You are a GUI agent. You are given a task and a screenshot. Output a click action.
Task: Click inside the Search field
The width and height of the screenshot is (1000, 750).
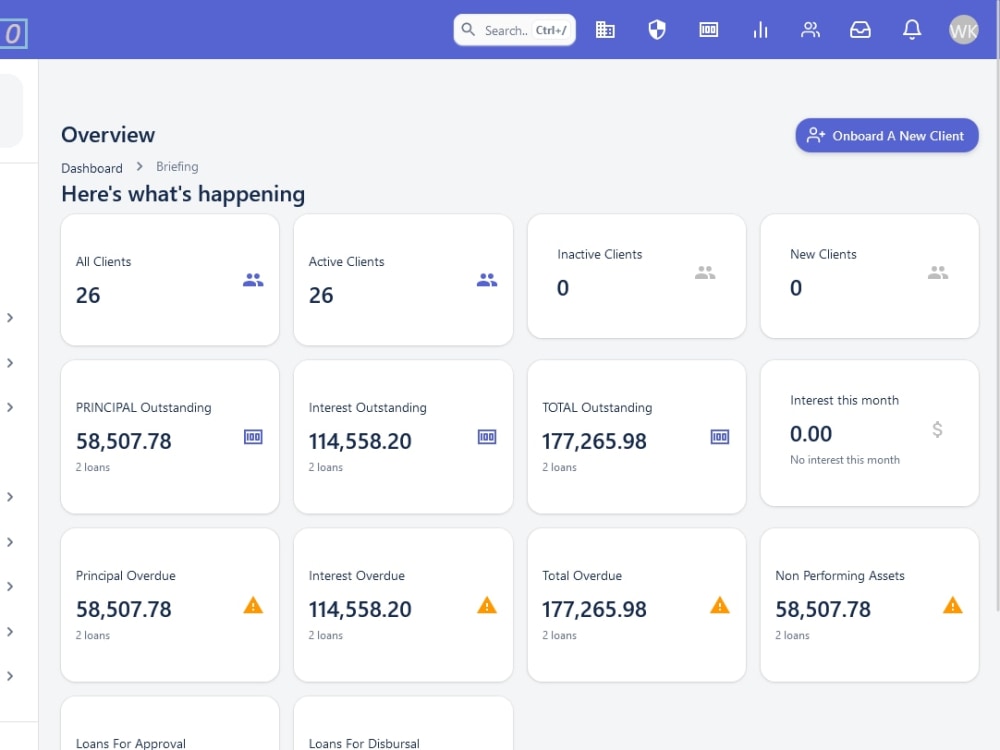pyautogui.click(x=514, y=29)
